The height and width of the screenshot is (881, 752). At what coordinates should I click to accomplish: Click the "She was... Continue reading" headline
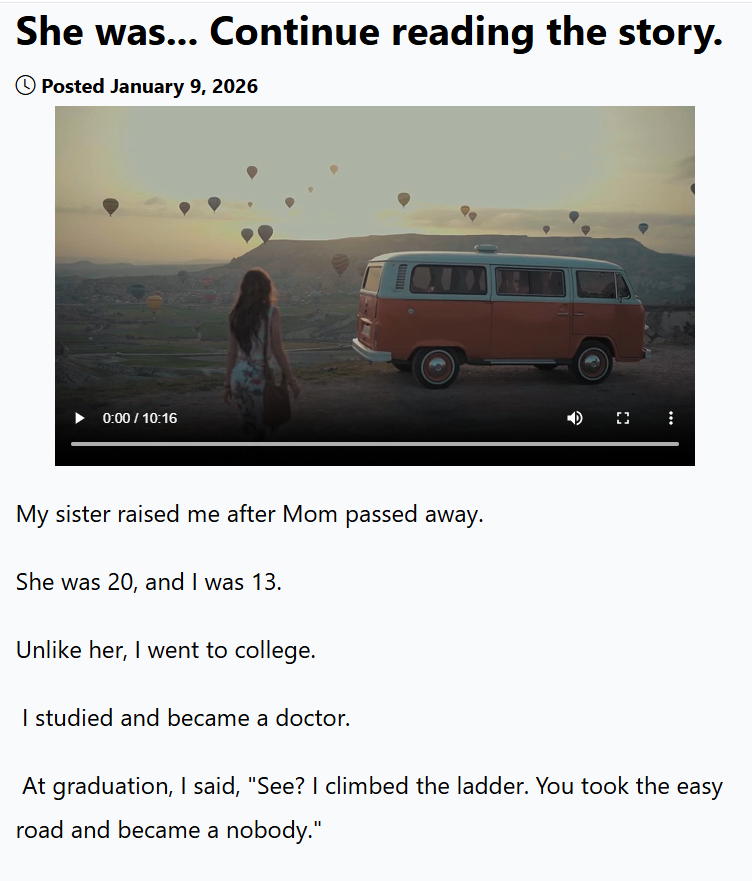point(369,33)
